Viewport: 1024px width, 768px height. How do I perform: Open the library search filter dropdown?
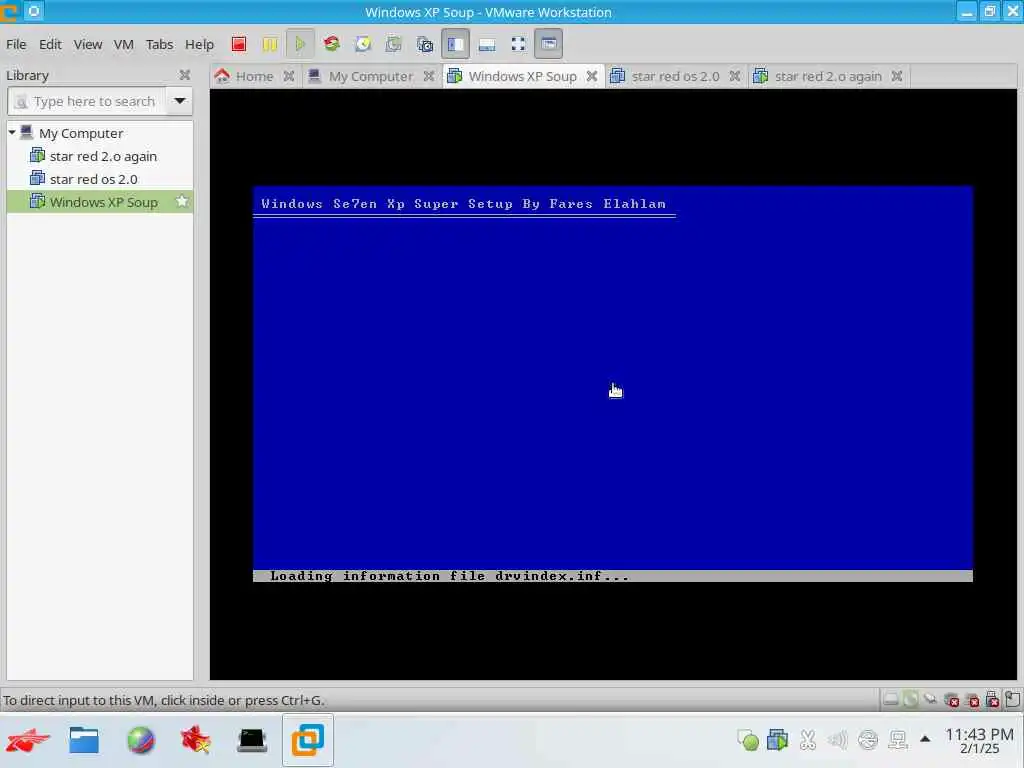pos(180,101)
